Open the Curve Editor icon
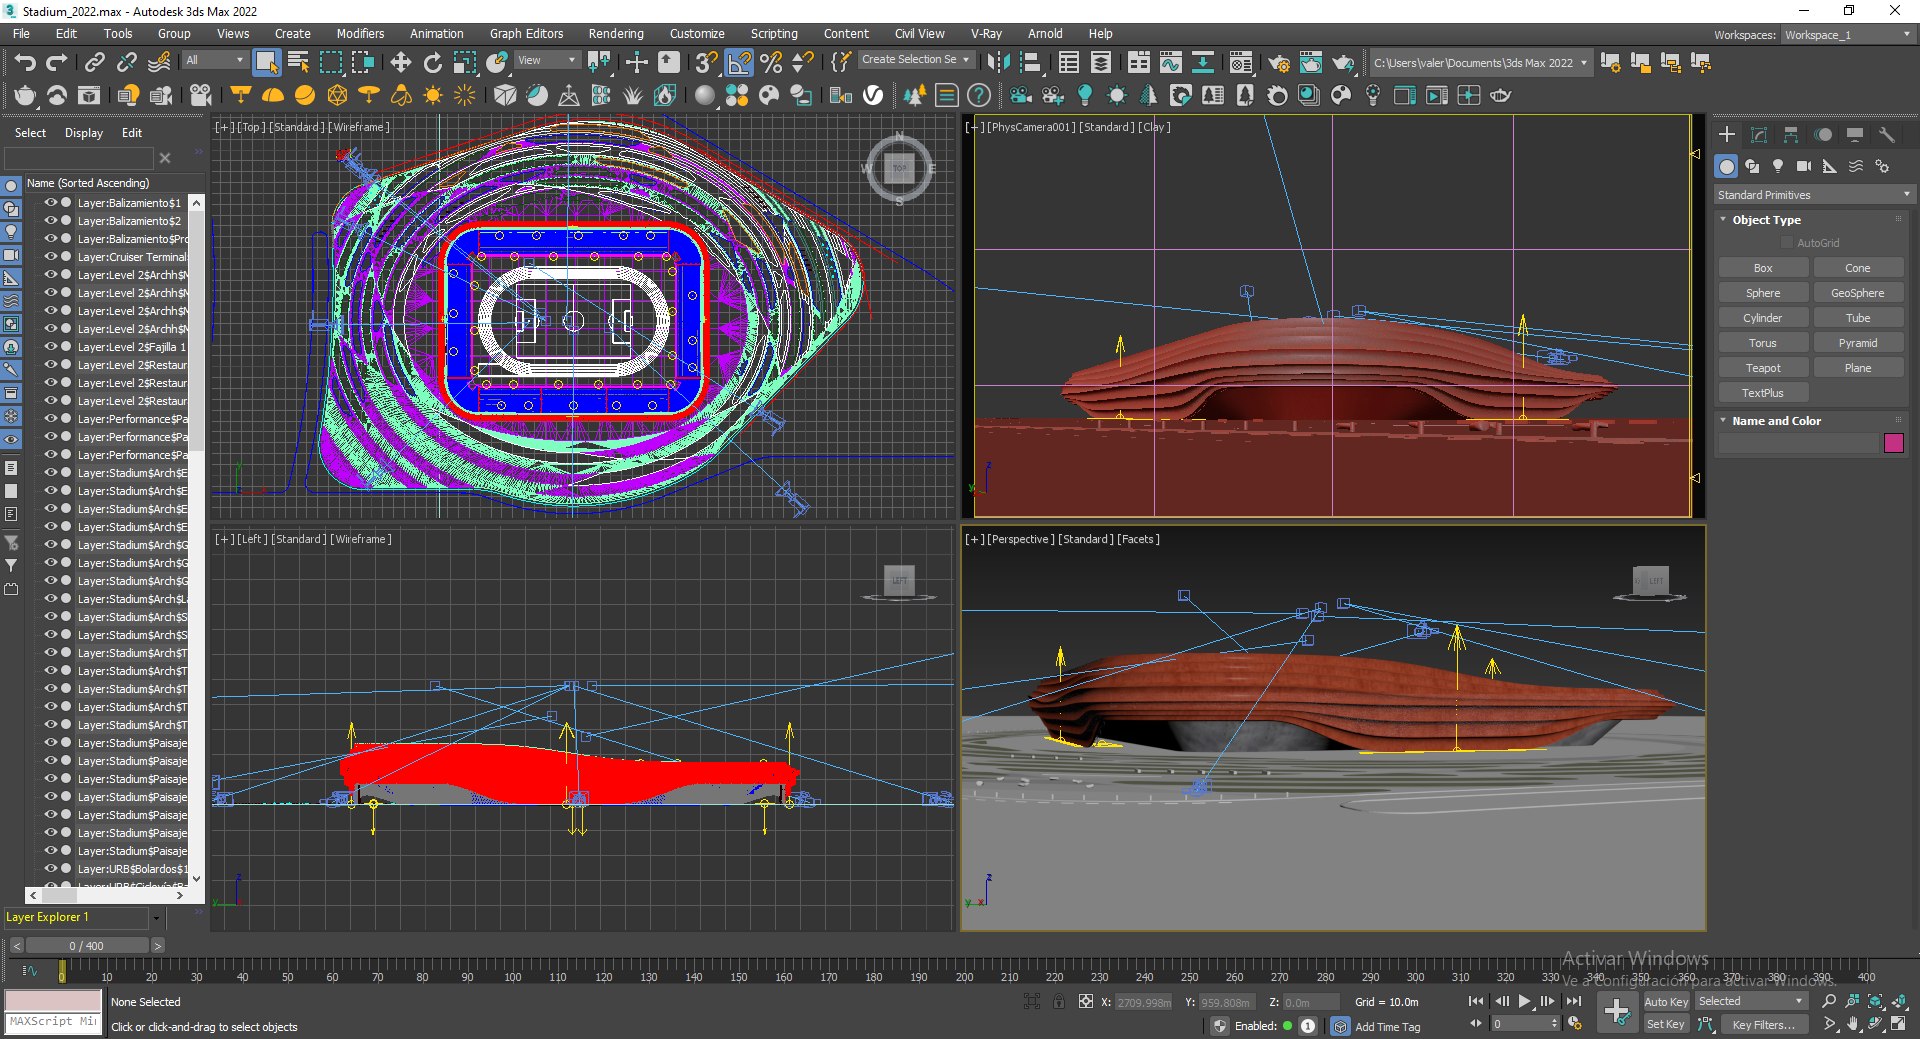Viewport: 1920px width, 1039px height. [x=1170, y=62]
